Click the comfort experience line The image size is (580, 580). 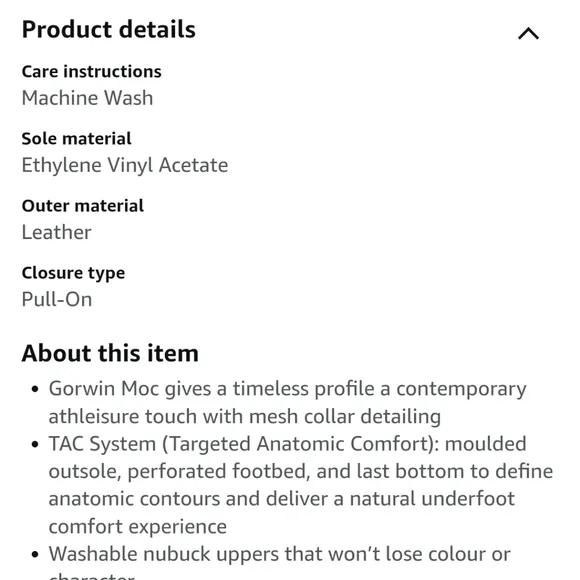pos(138,527)
